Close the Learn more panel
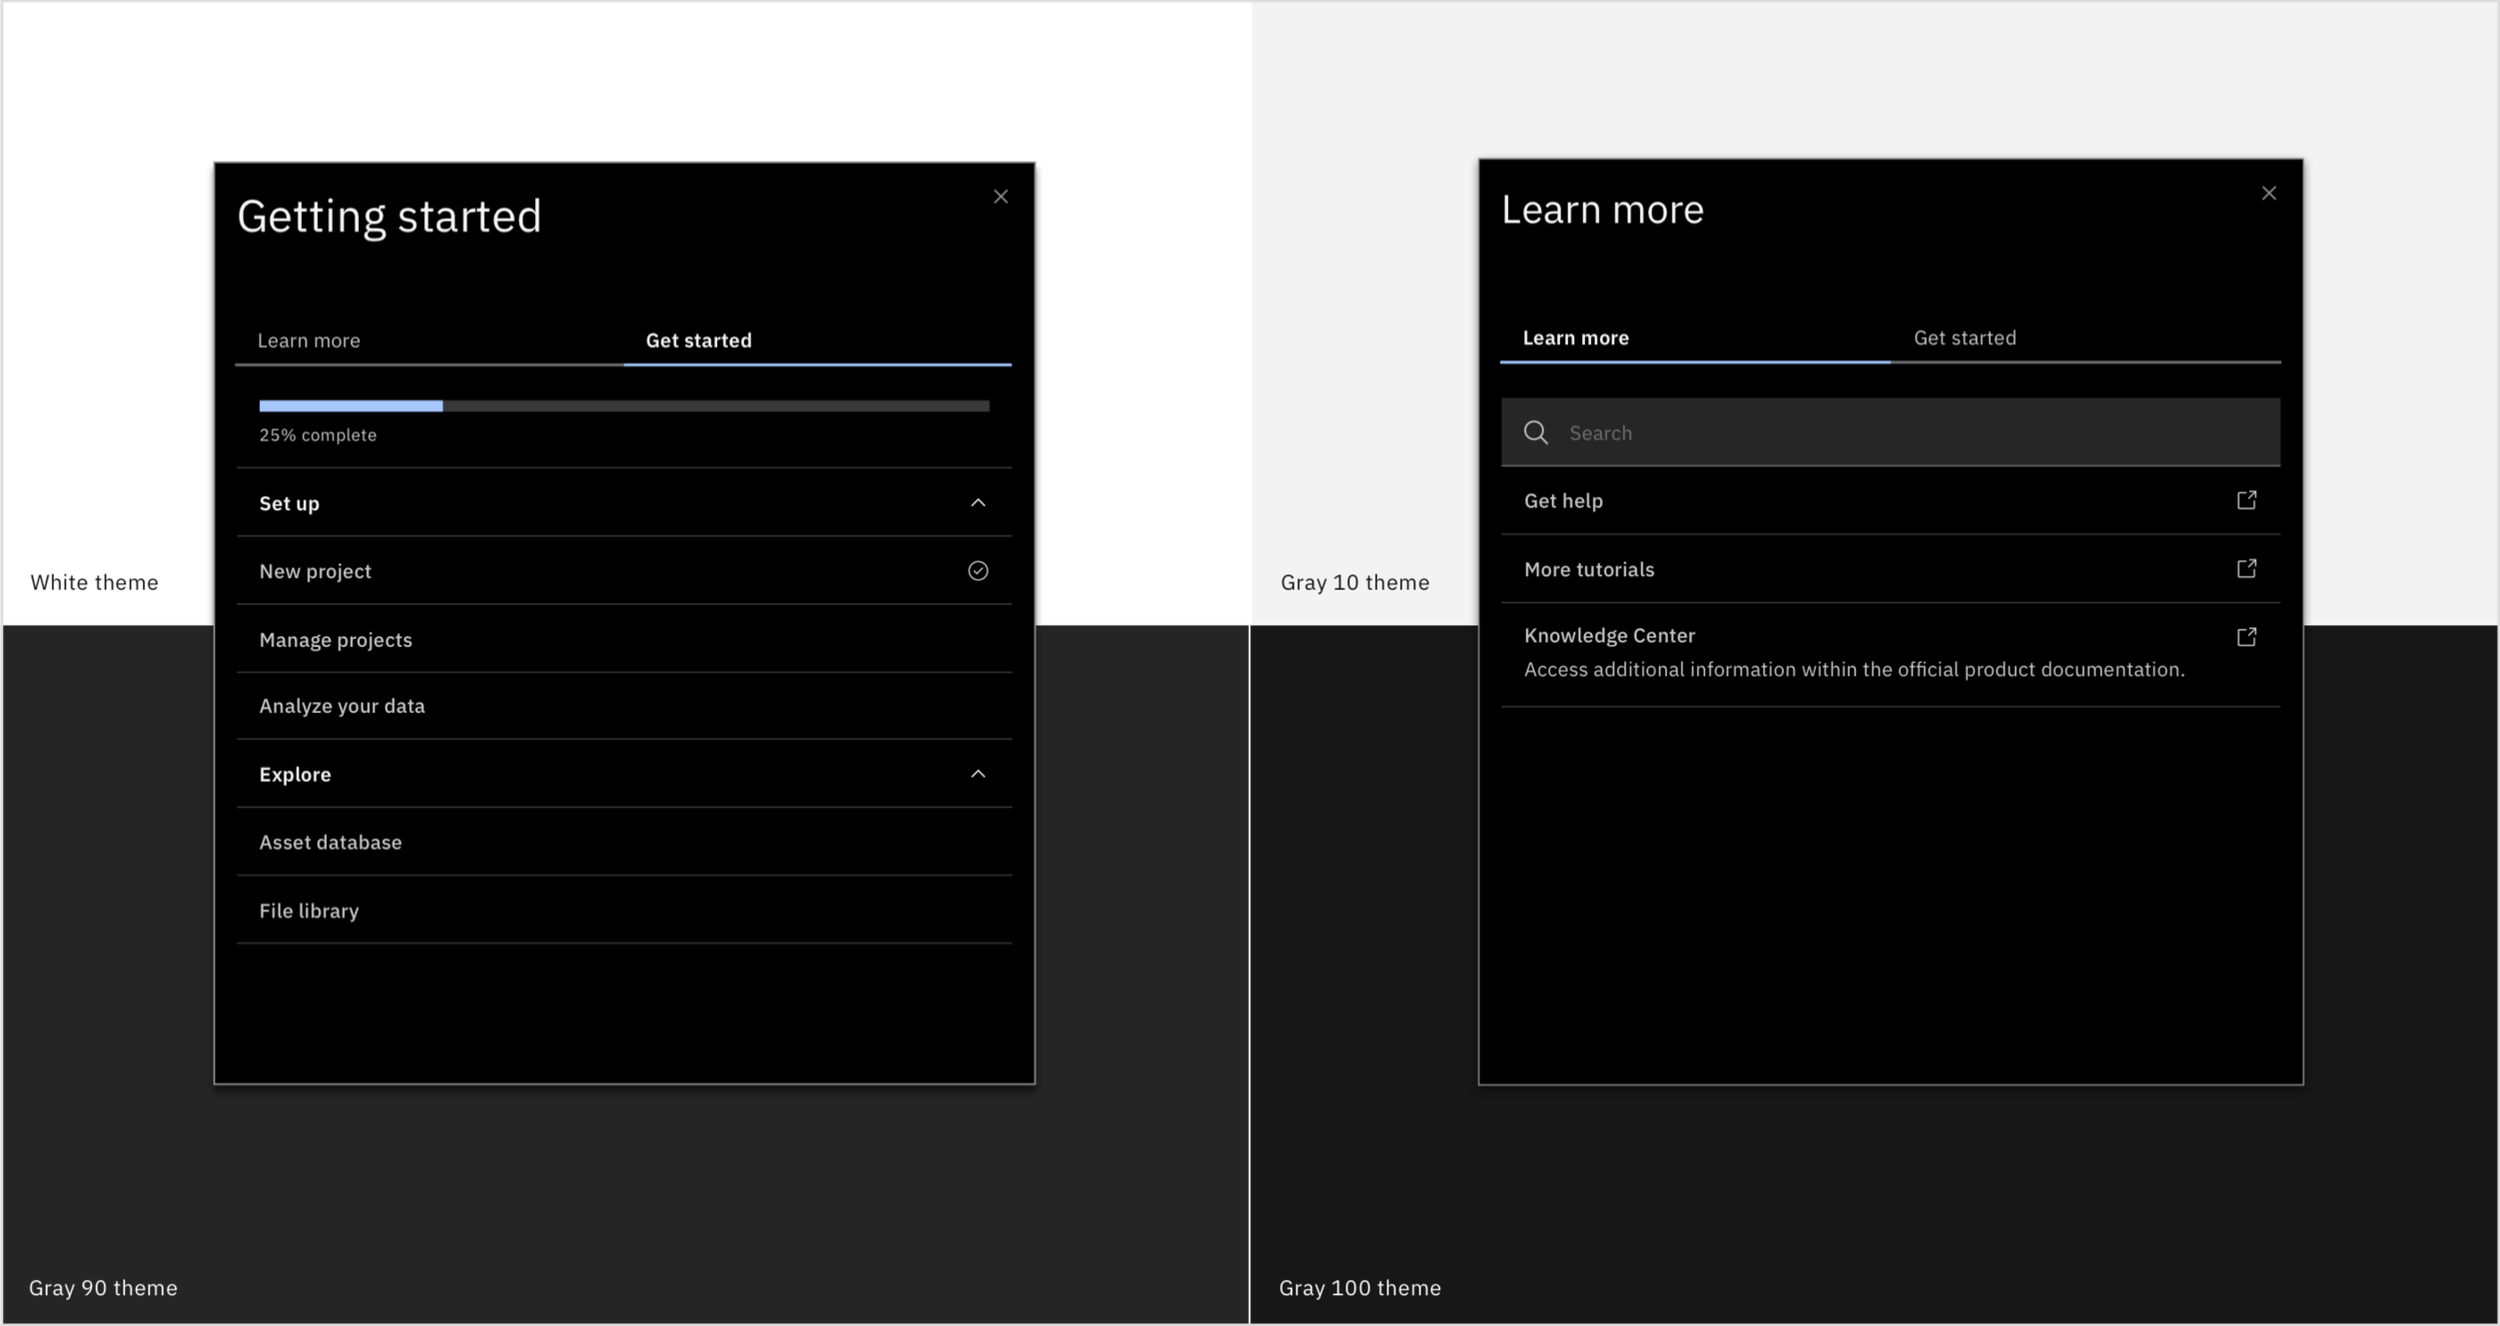 (x=2268, y=193)
